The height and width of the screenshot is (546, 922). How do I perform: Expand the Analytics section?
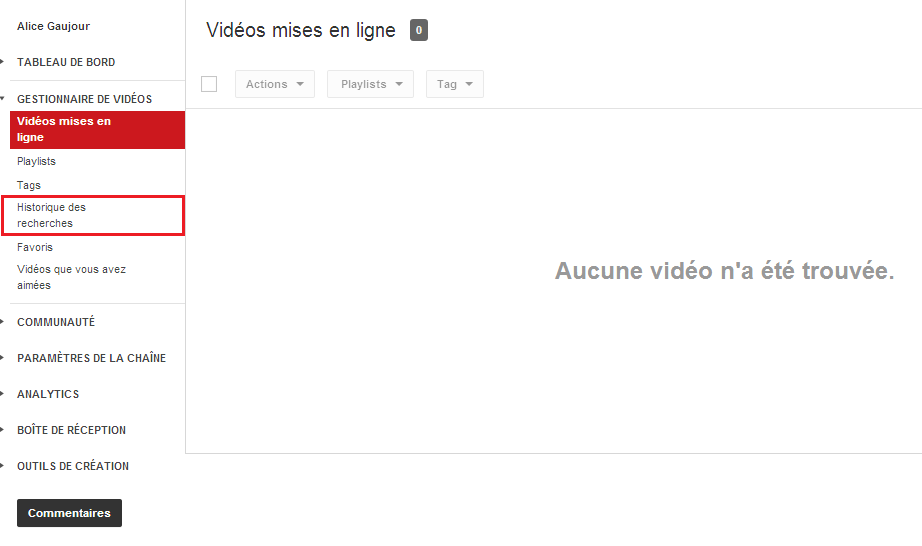click(48, 394)
